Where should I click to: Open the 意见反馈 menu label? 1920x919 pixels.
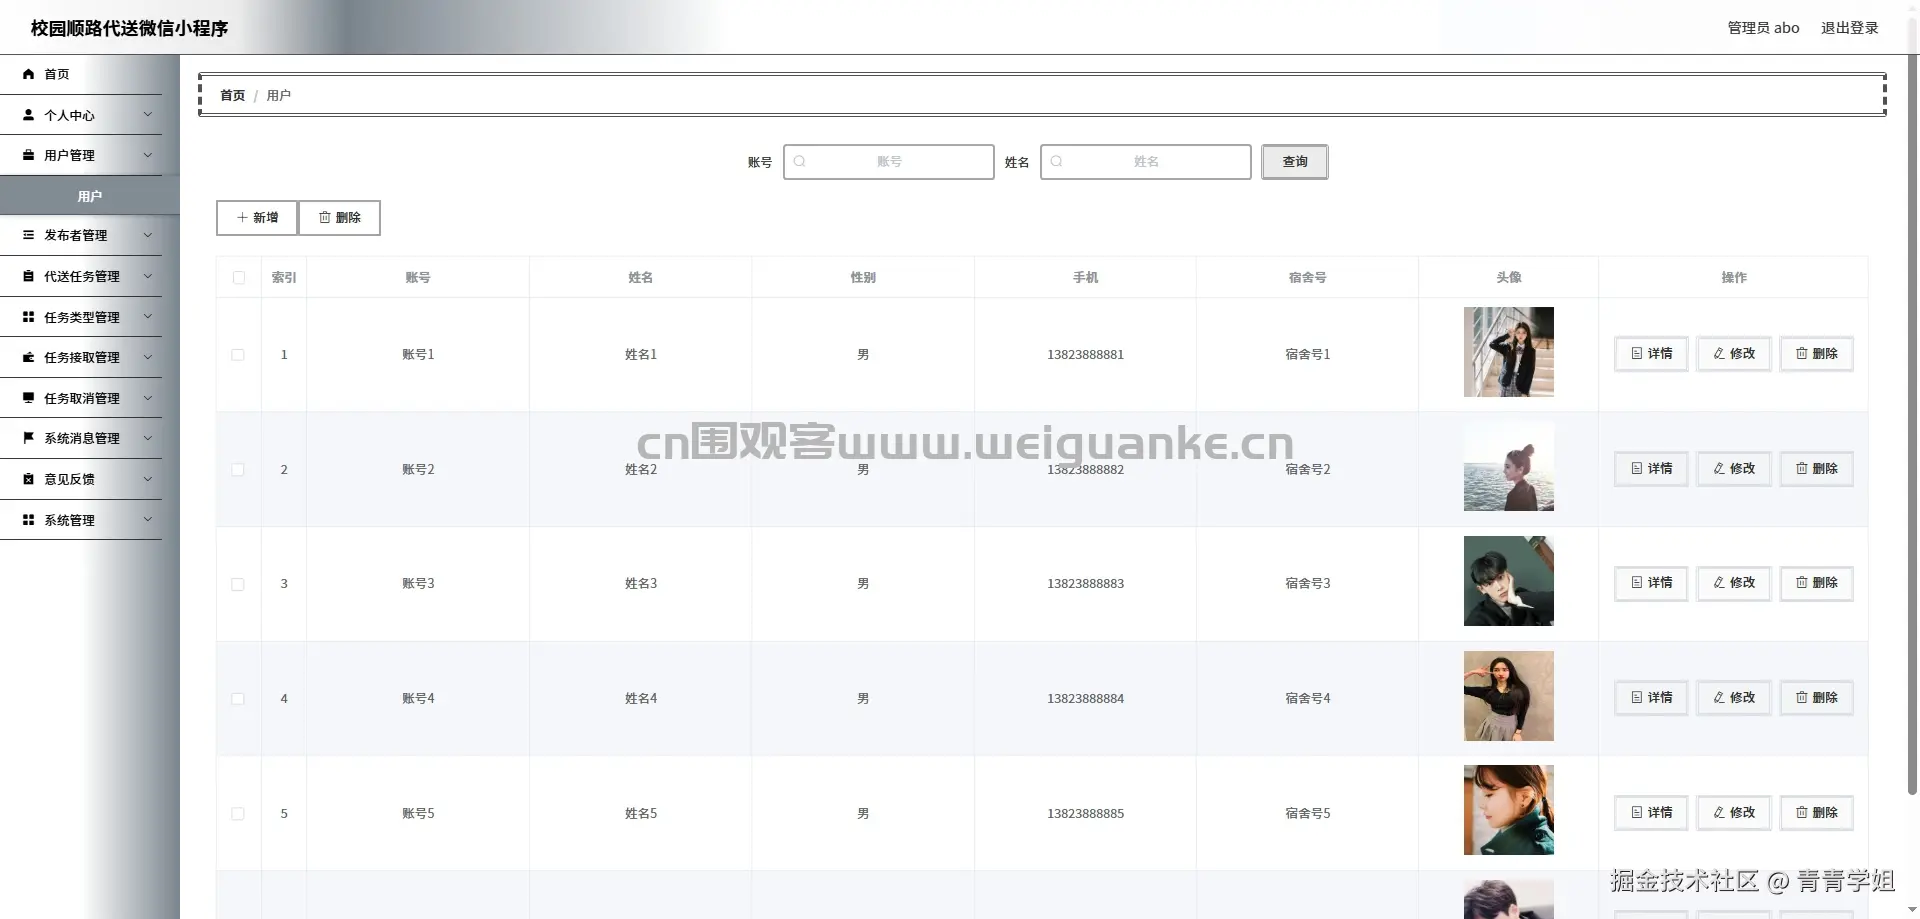[x=69, y=479]
